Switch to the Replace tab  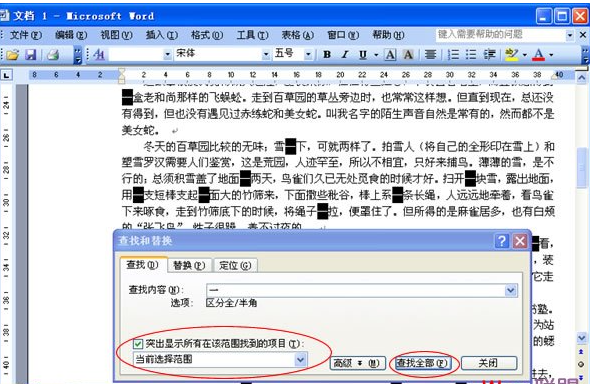click(189, 266)
